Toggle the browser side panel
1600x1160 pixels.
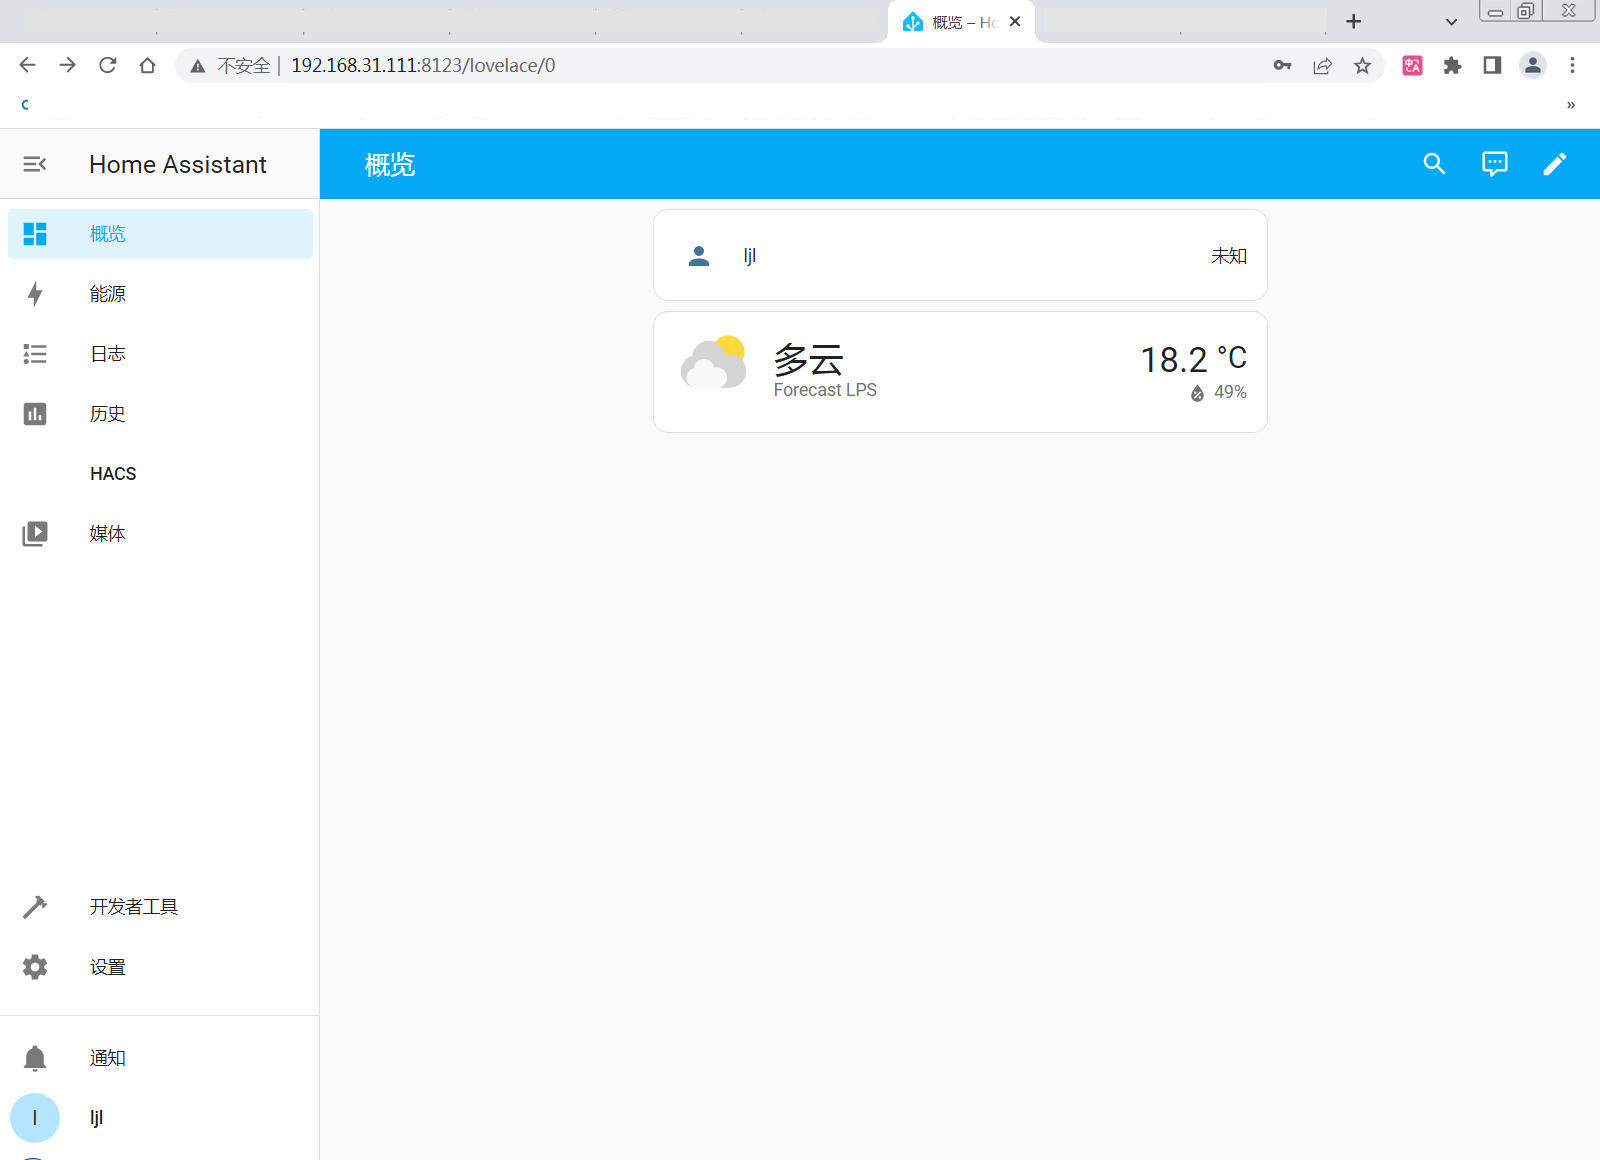pos(1492,65)
